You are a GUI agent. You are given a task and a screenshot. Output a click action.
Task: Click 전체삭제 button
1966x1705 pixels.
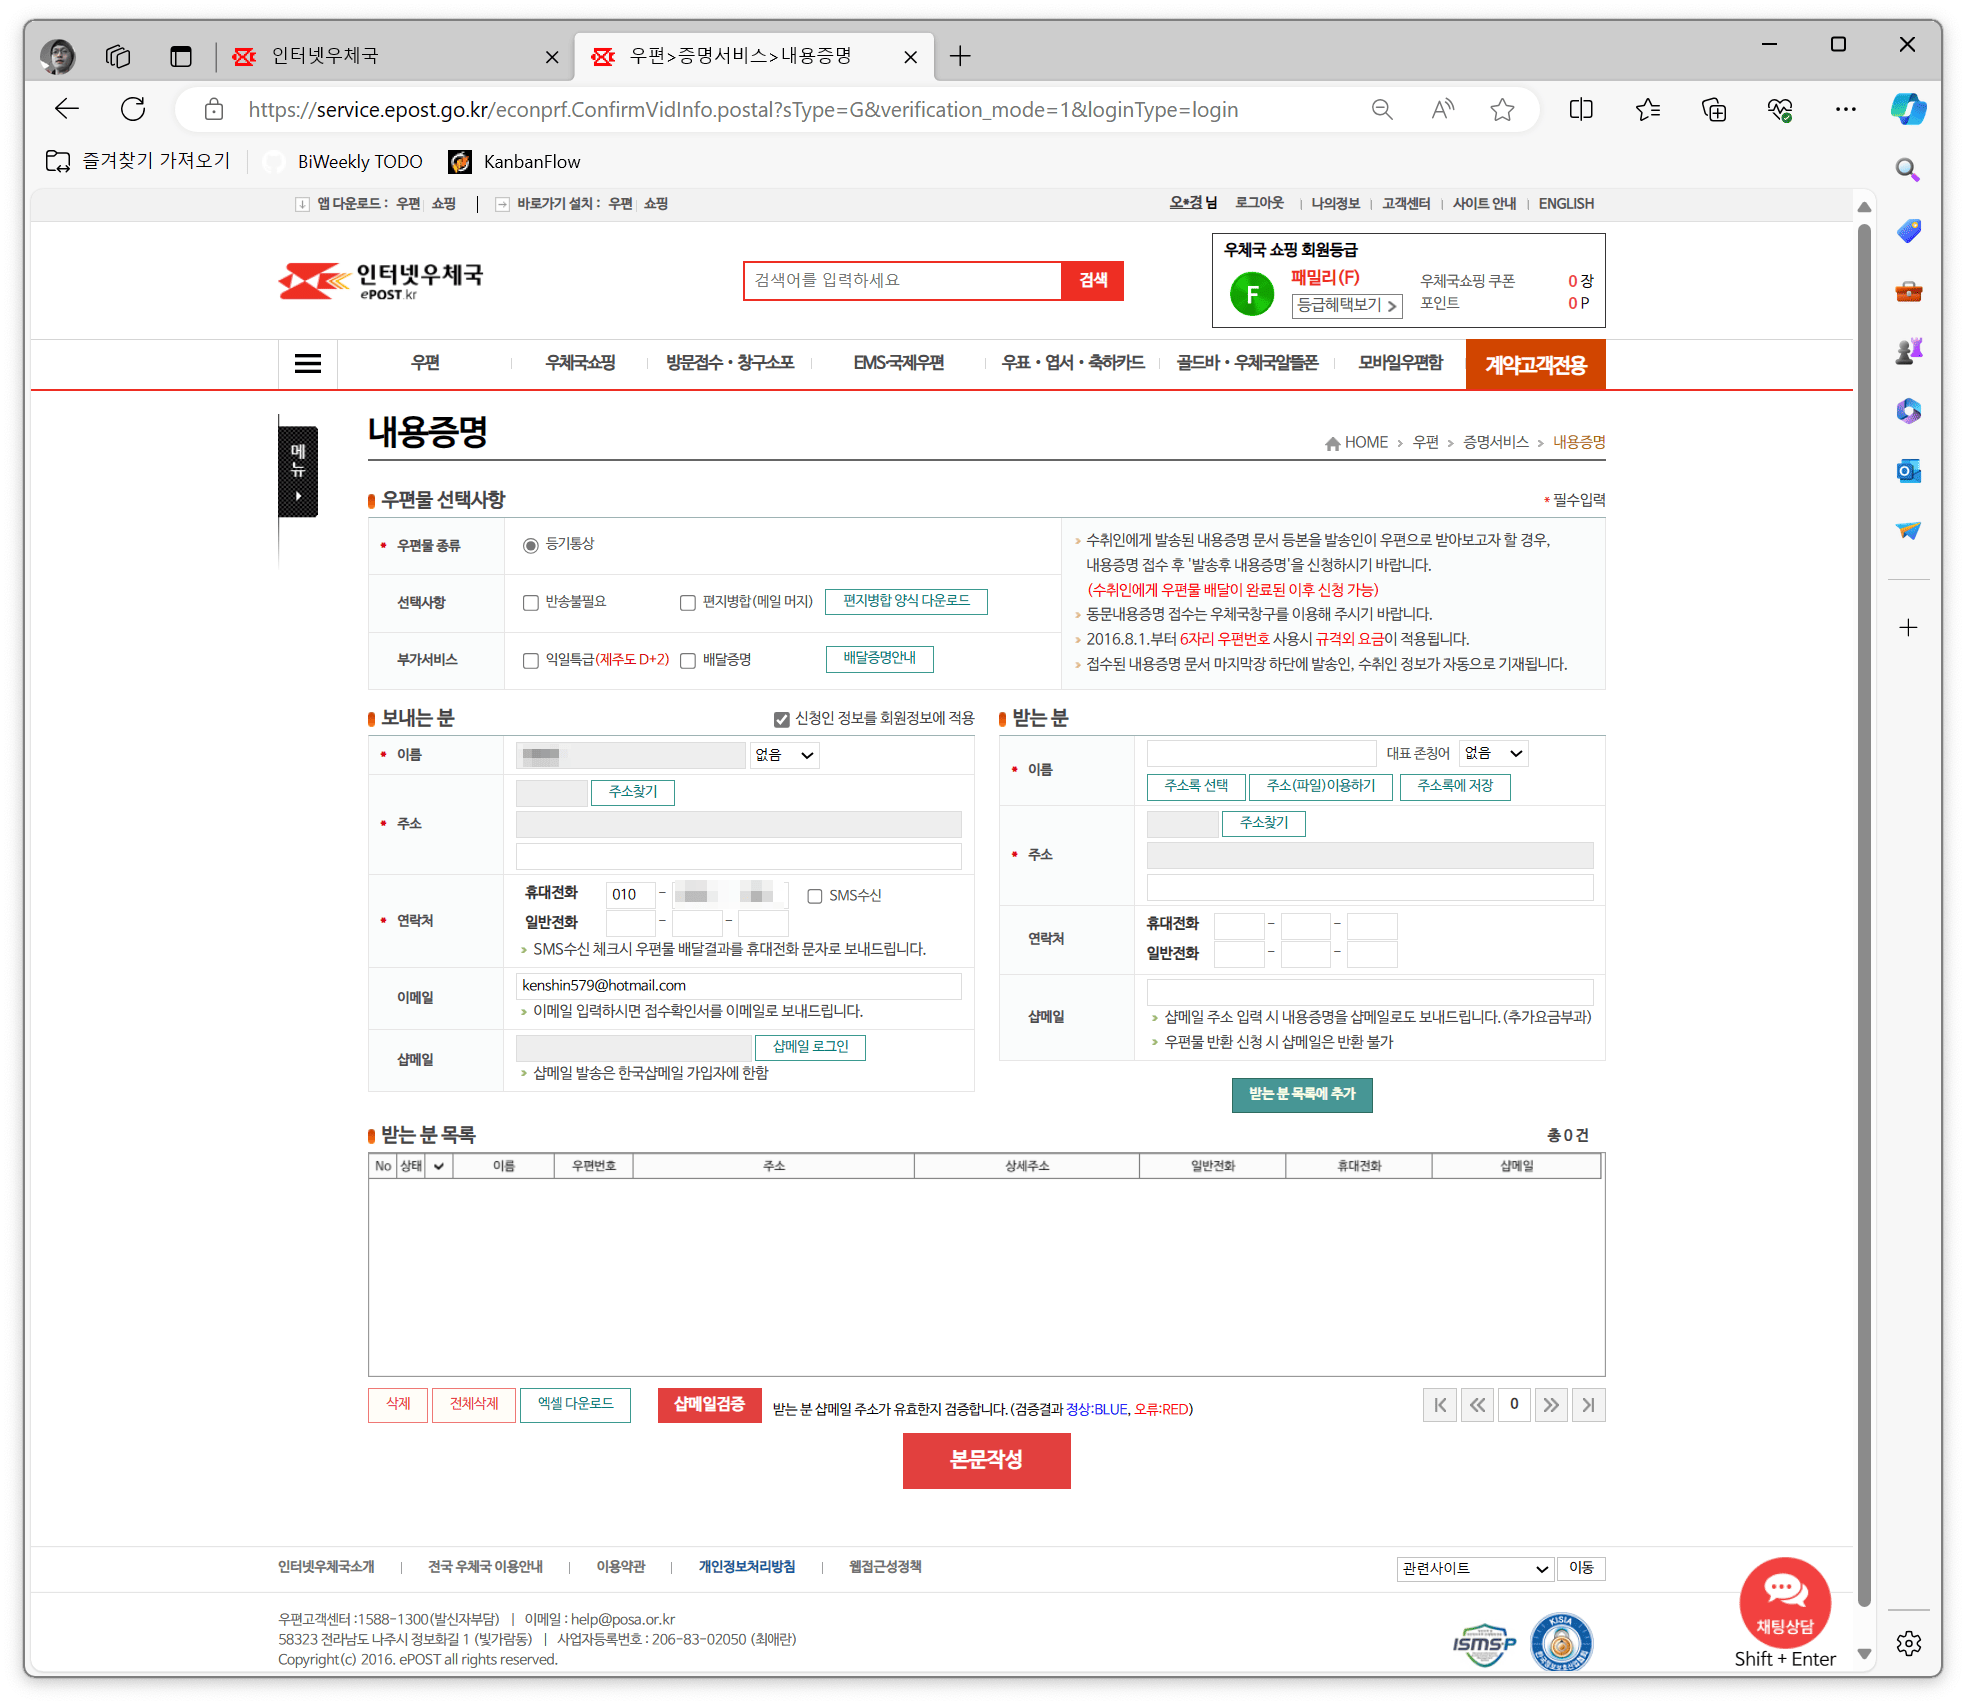point(474,1404)
